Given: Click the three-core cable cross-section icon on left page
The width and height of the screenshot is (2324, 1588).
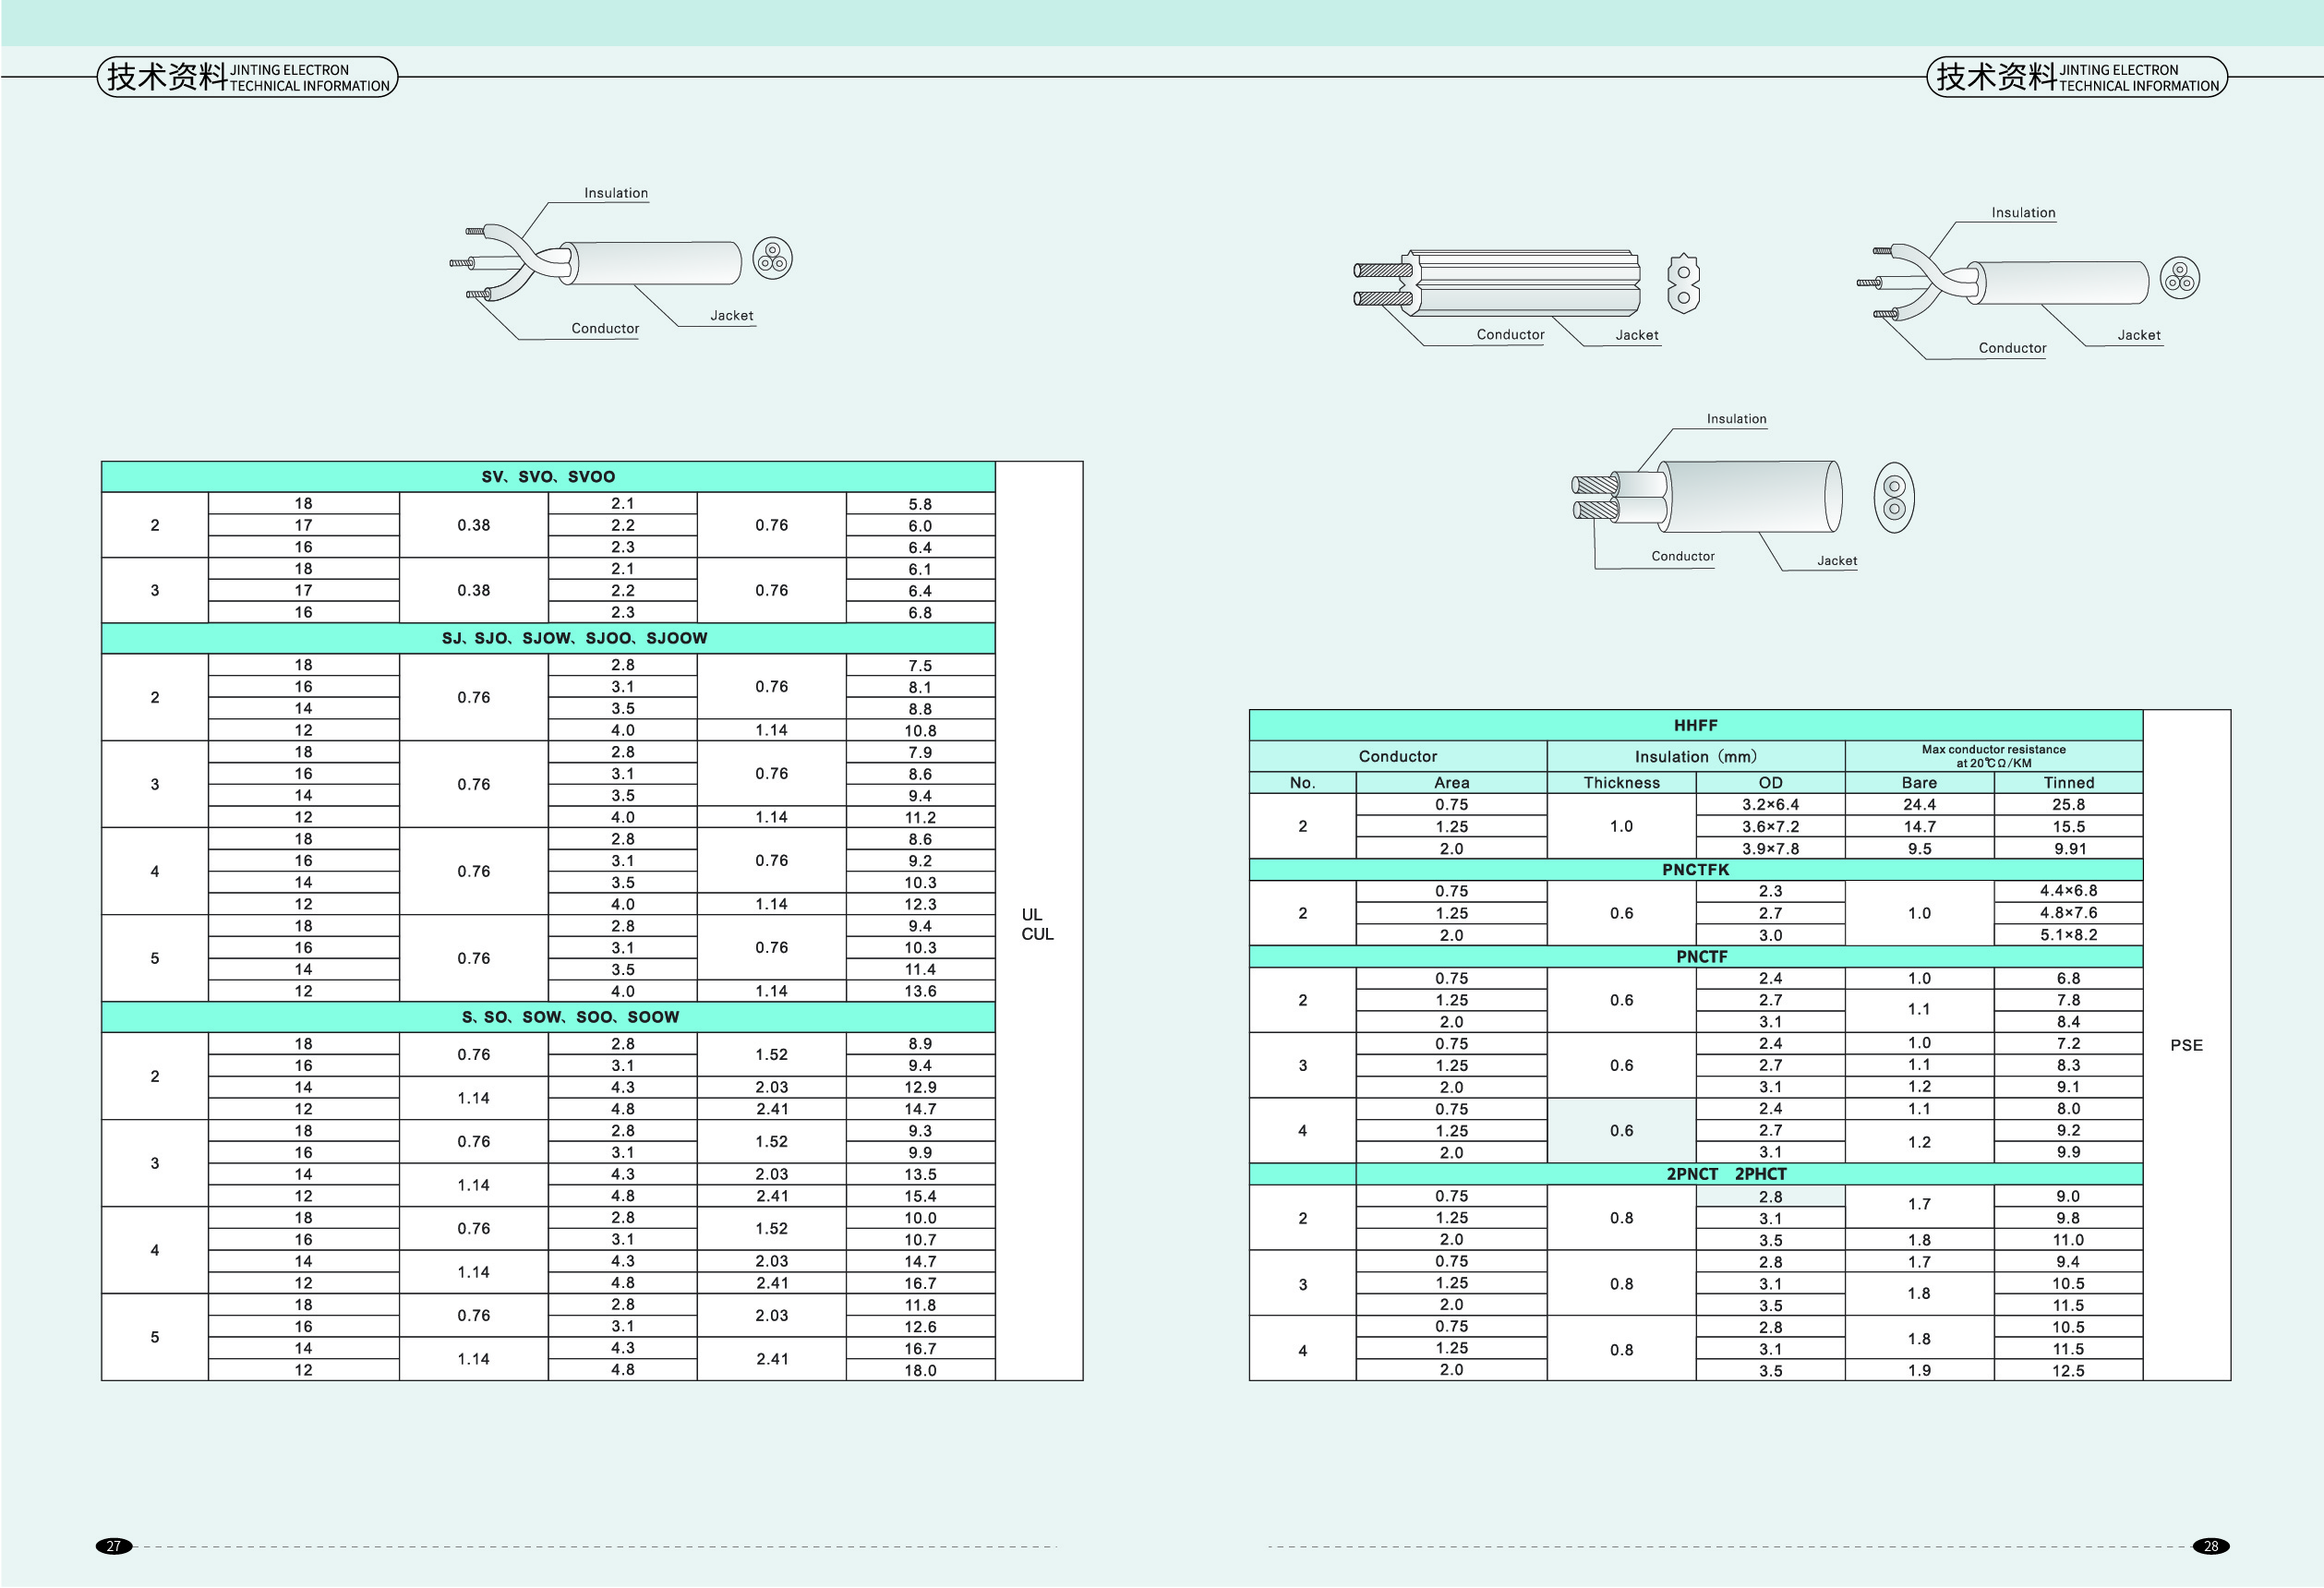Looking at the screenshot, I should [772, 259].
